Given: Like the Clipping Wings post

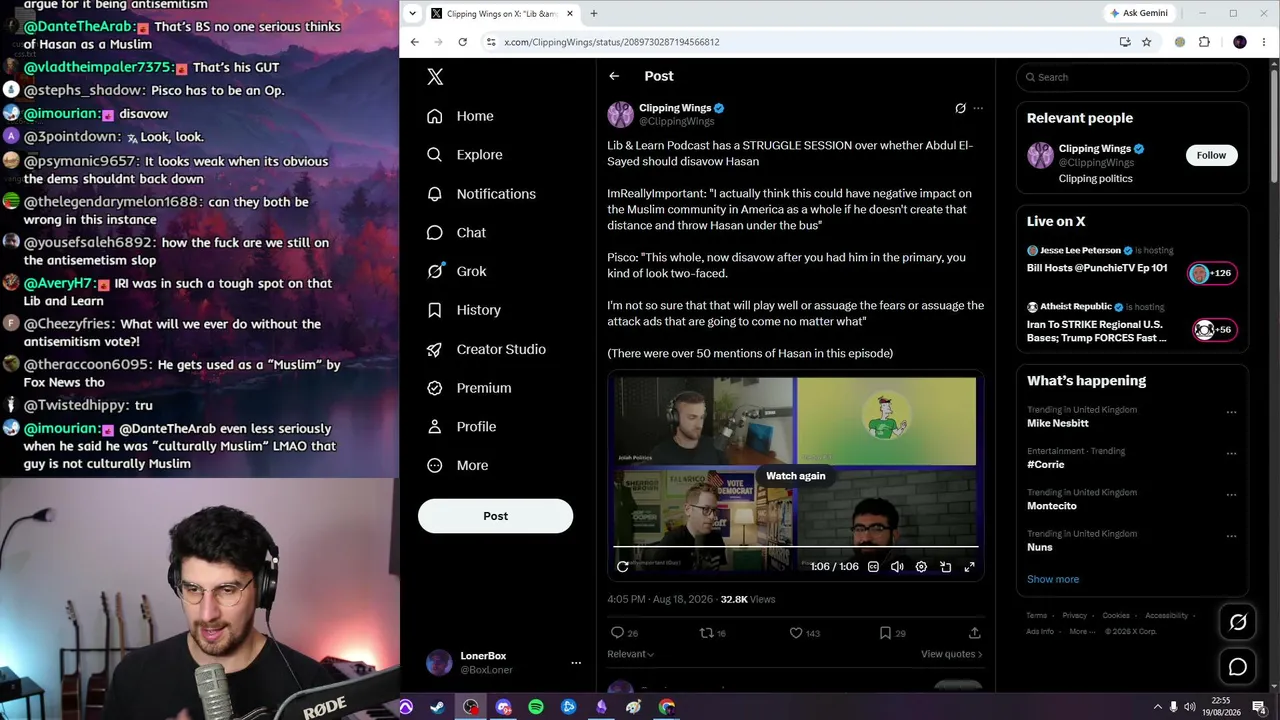Looking at the screenshot, I should (x=796, y=633).
